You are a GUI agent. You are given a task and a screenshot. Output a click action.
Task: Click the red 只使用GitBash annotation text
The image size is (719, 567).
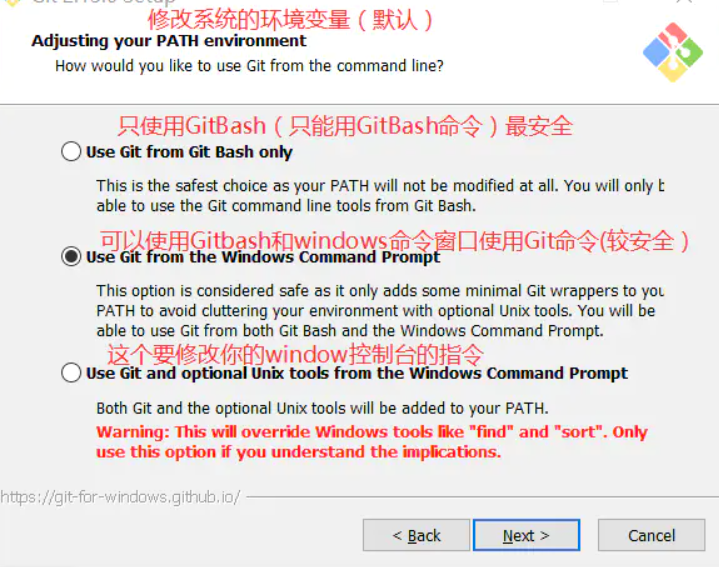345,126
